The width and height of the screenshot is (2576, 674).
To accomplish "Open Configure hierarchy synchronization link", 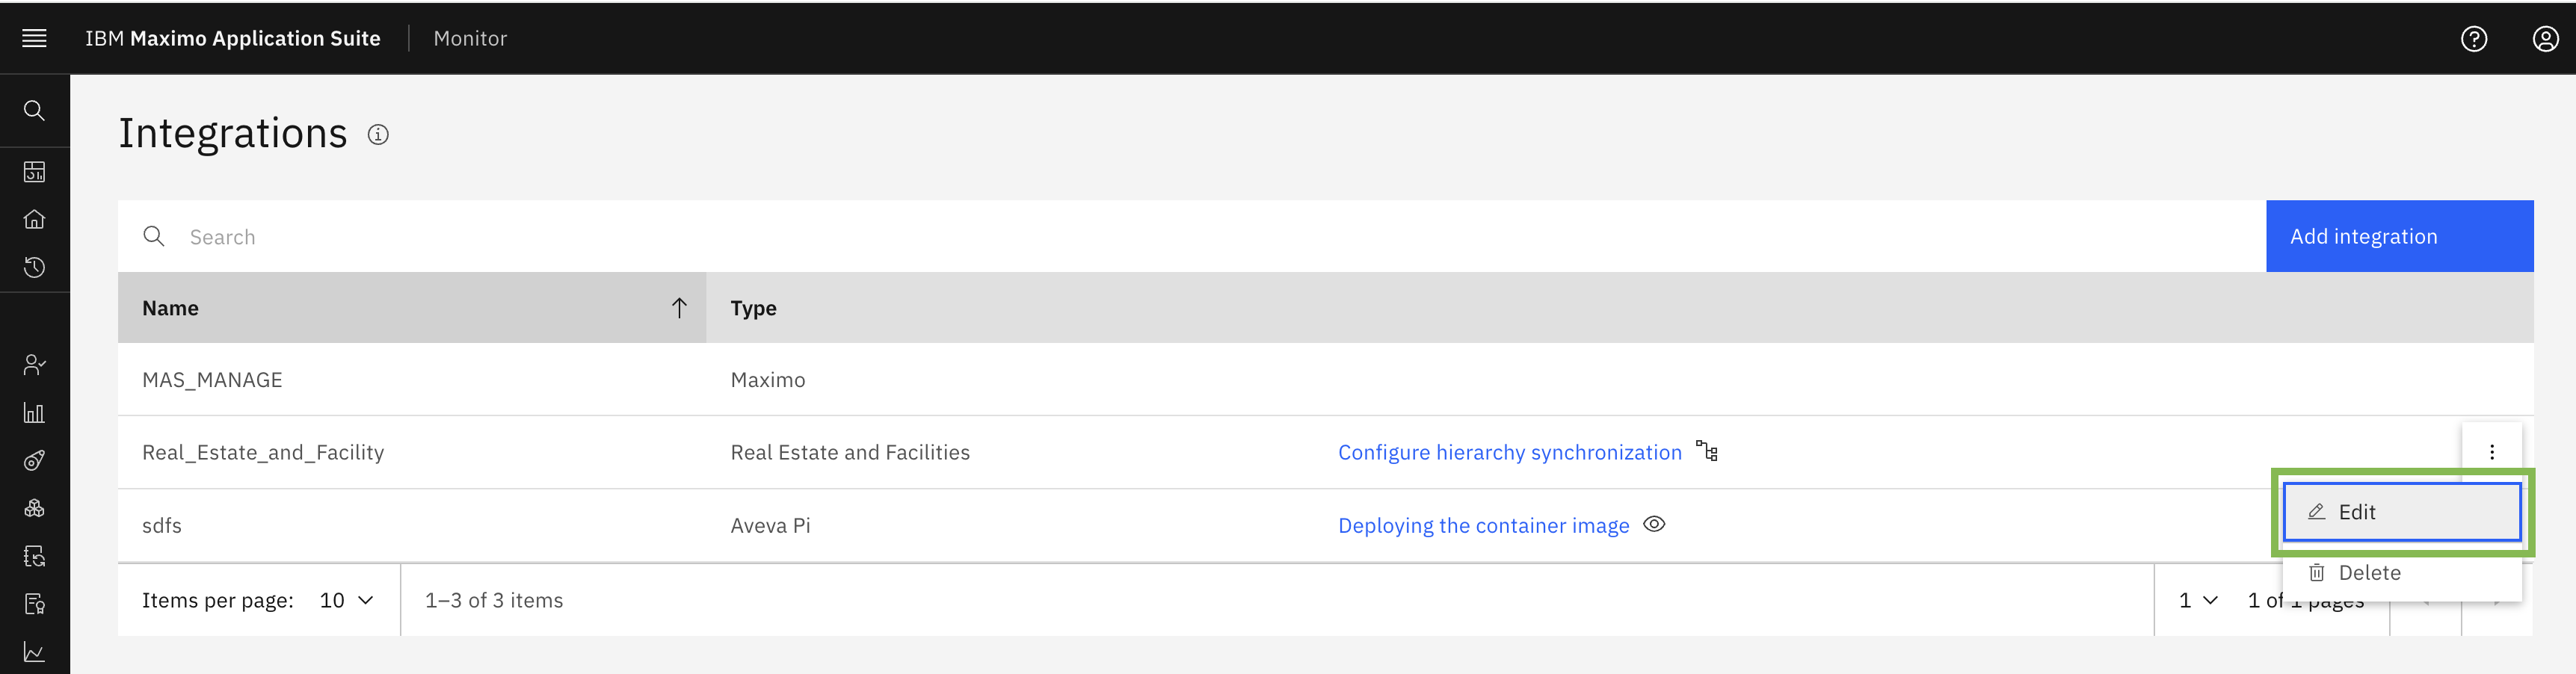I will (x=1509, y=452).
